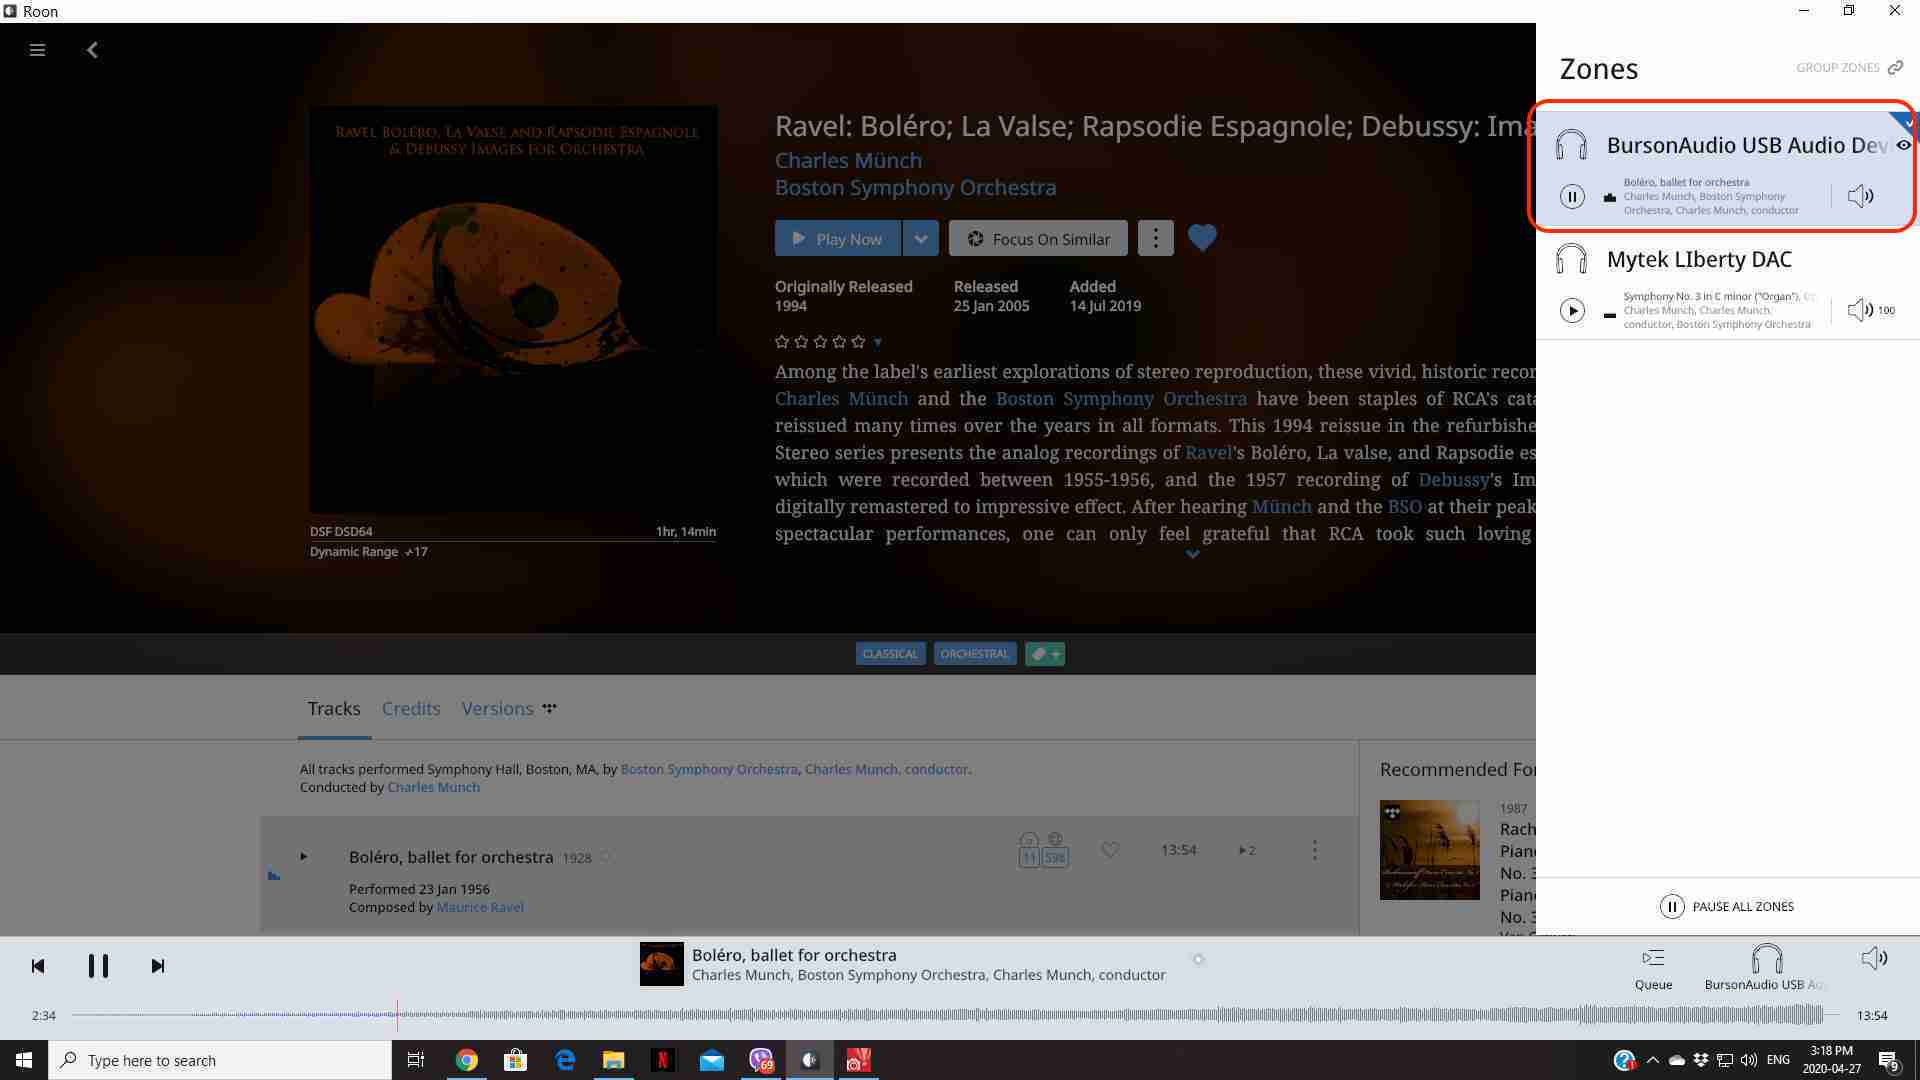
Task: Click the now playing album thumbnail
Action: (662, 964)
